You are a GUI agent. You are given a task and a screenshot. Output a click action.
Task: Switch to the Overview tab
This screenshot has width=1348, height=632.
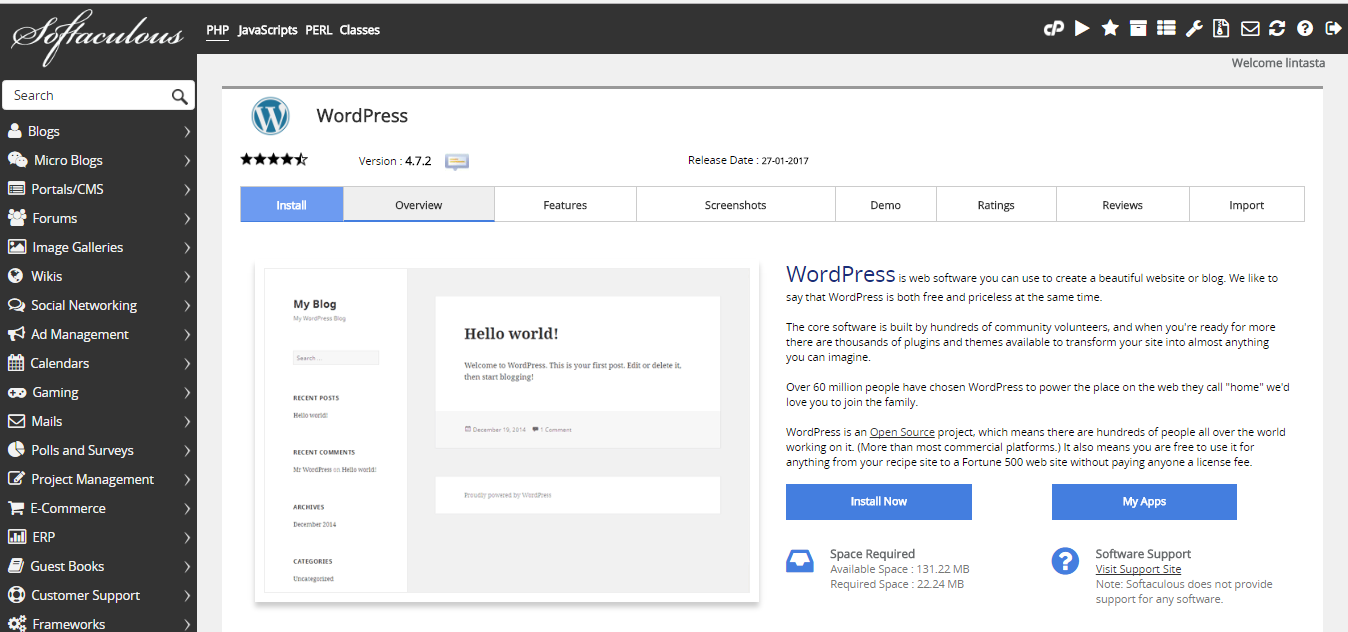tap(419, 204)
